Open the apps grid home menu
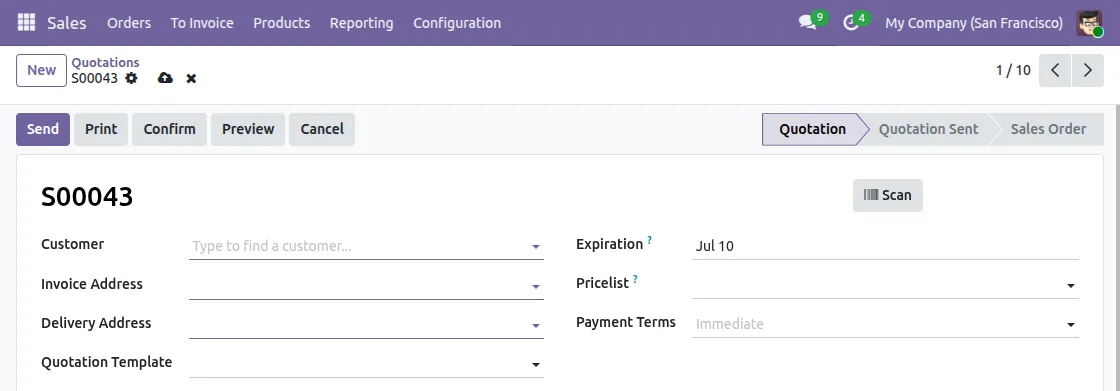Viewport: 1120px width, 391px height. tap(26, 23)
